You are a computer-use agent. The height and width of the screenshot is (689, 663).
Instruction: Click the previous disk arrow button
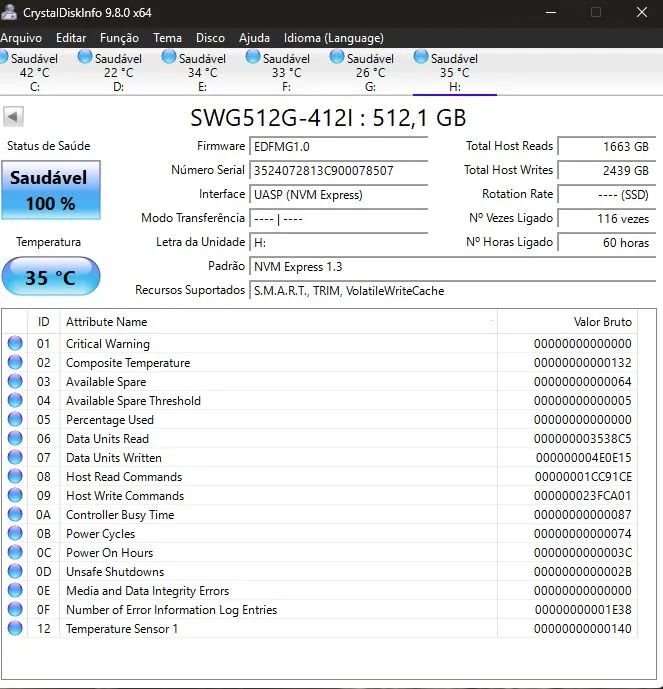[13, 117]
